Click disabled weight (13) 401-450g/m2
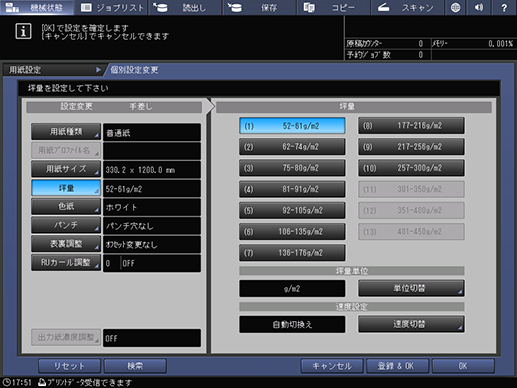 pyautogui.click(x=411, y=231)
